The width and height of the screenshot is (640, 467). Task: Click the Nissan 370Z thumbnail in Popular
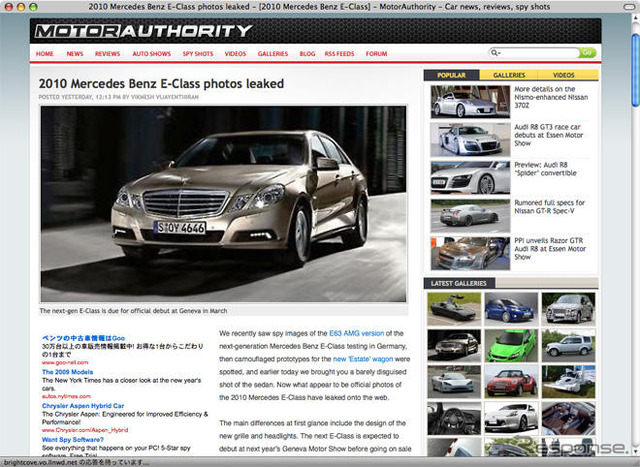click(470, 101)
